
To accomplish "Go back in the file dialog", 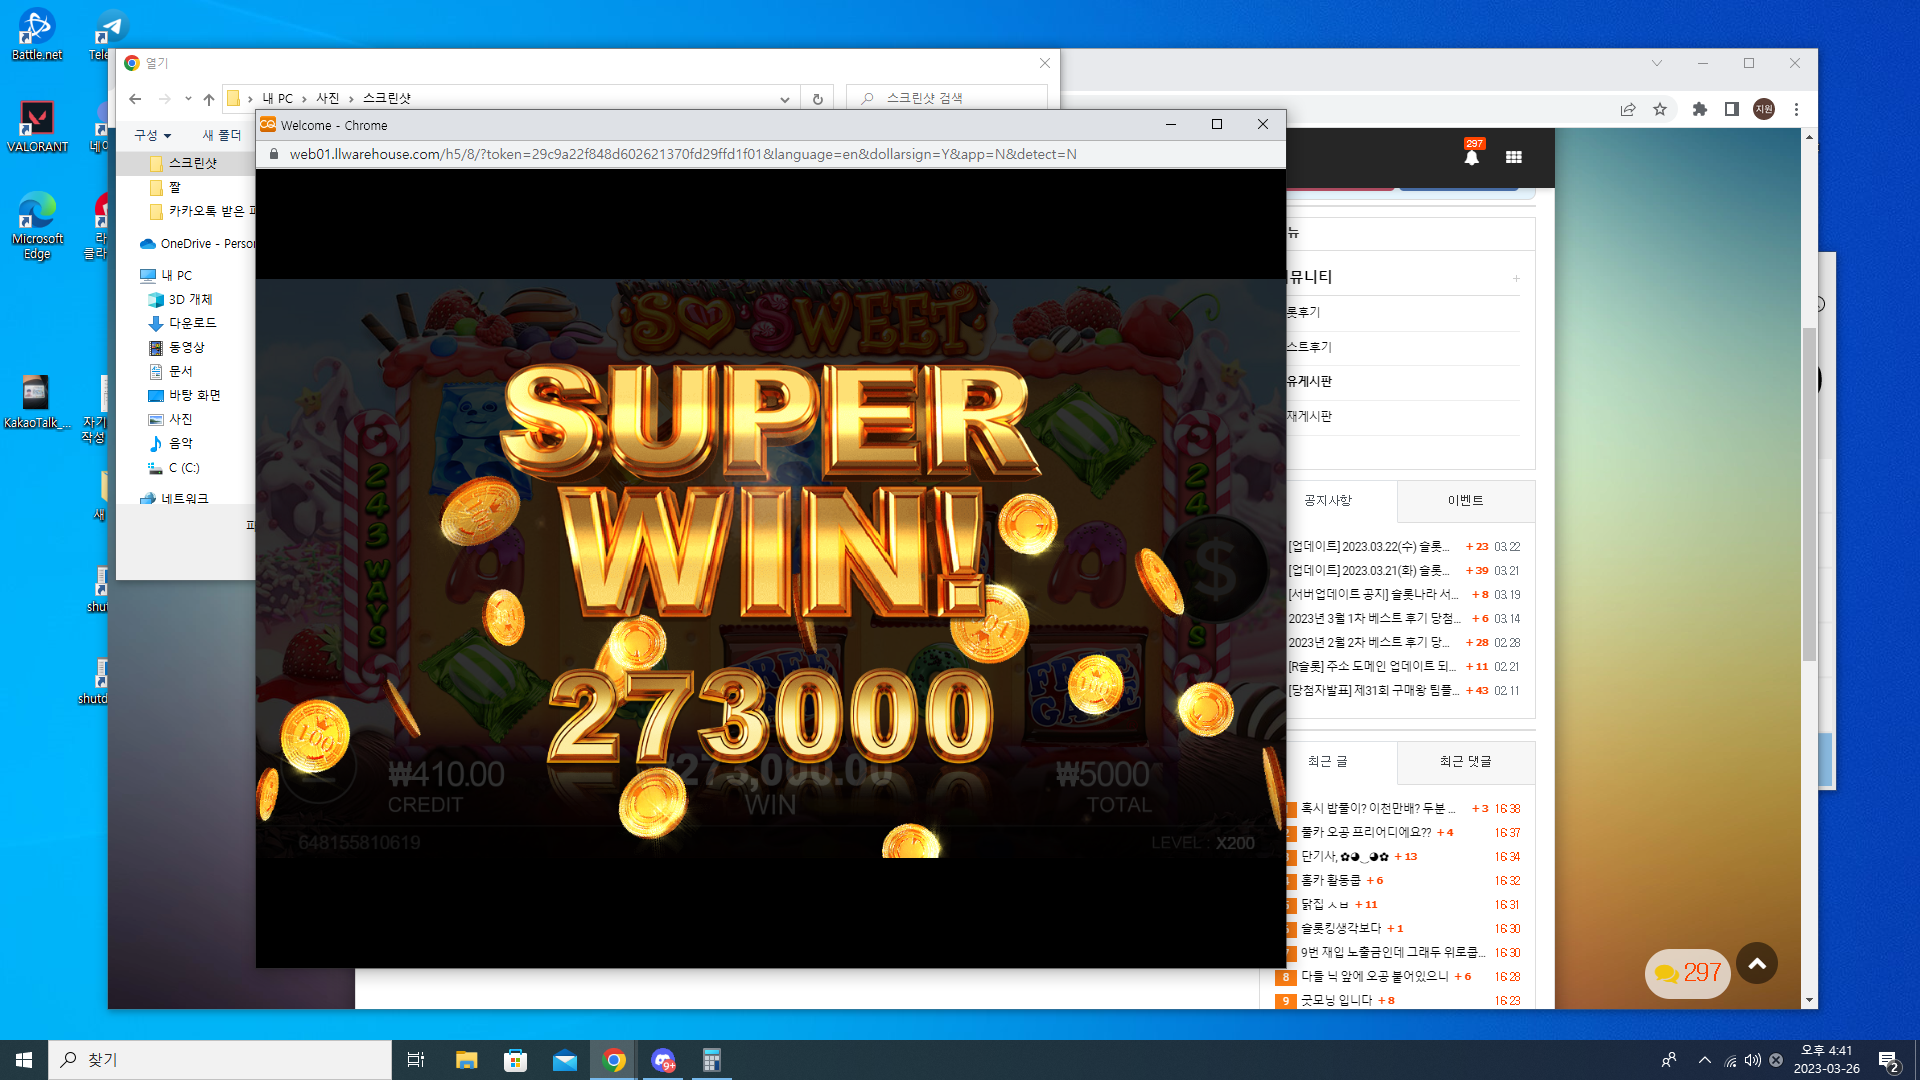I will click(x=135, y=99).
